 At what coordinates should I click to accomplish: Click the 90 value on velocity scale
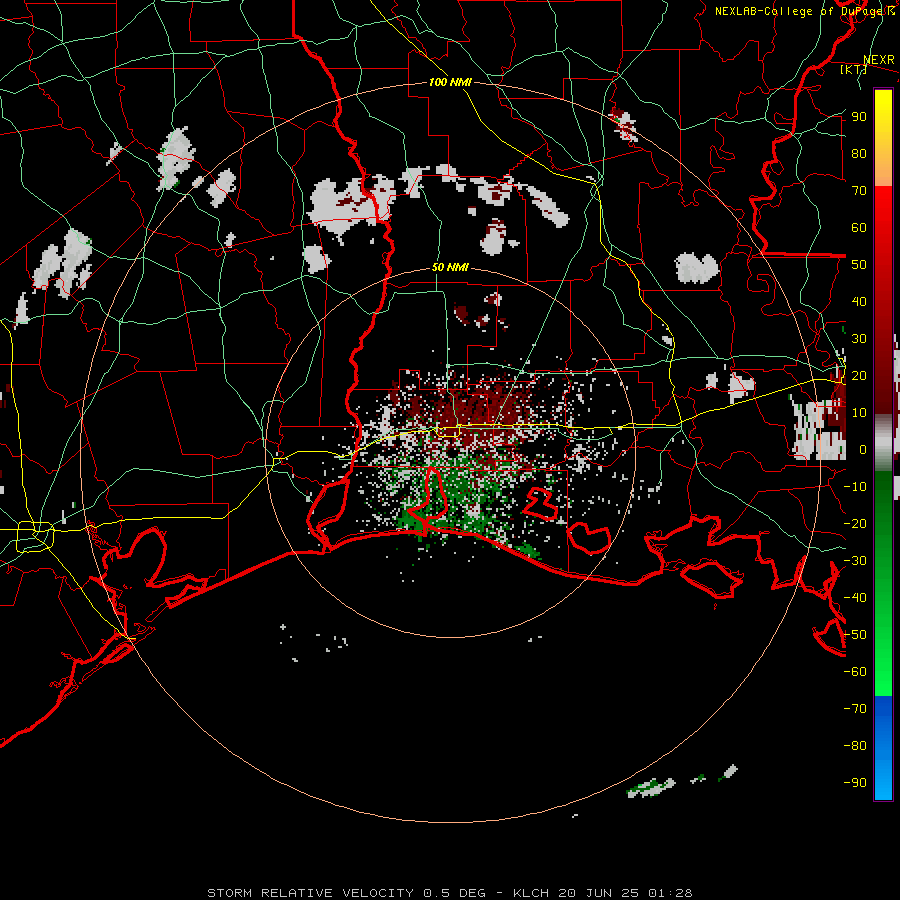[859, 117]
